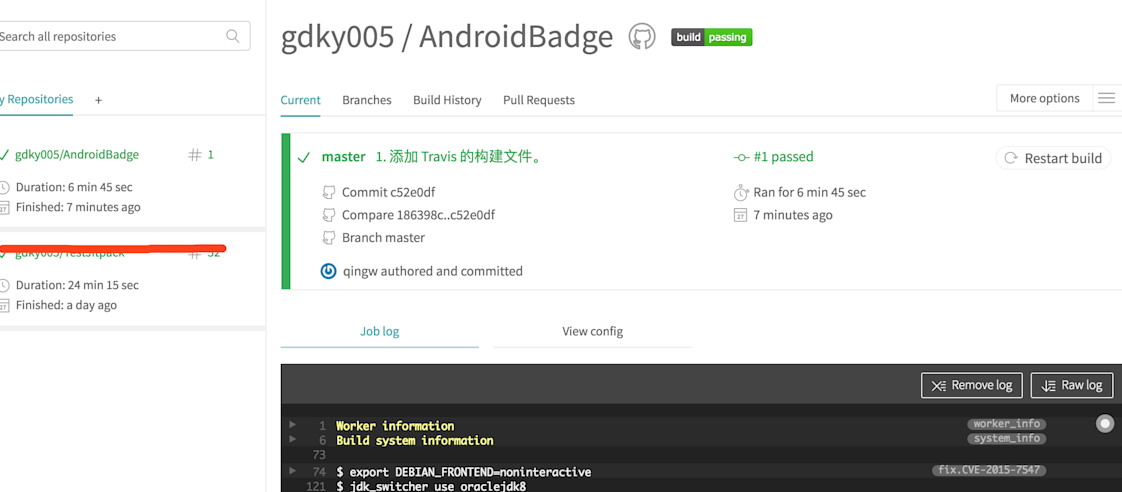Select the Job log tab

click(379, 332)
